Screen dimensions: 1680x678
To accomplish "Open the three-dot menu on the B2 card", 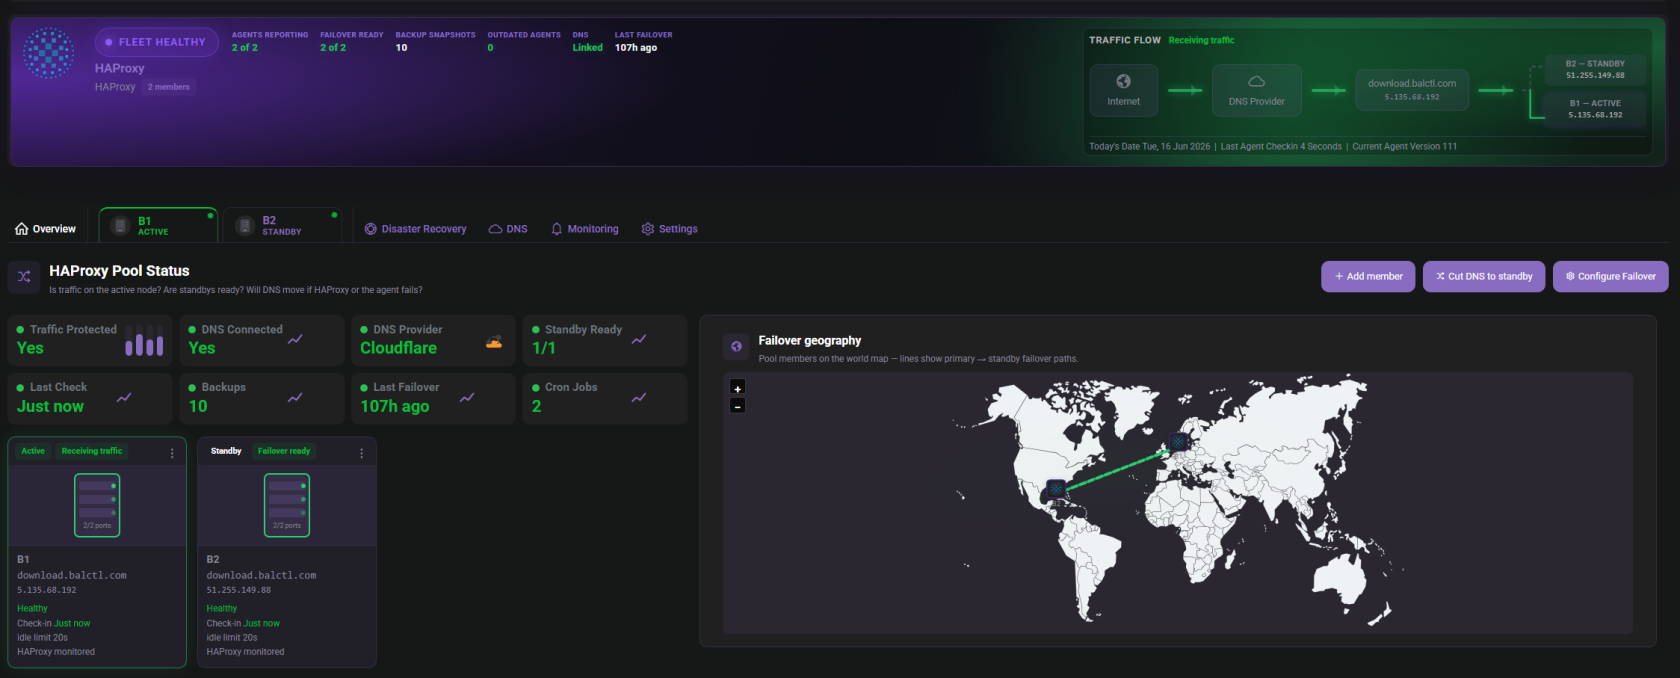I will tap(361, 453).
